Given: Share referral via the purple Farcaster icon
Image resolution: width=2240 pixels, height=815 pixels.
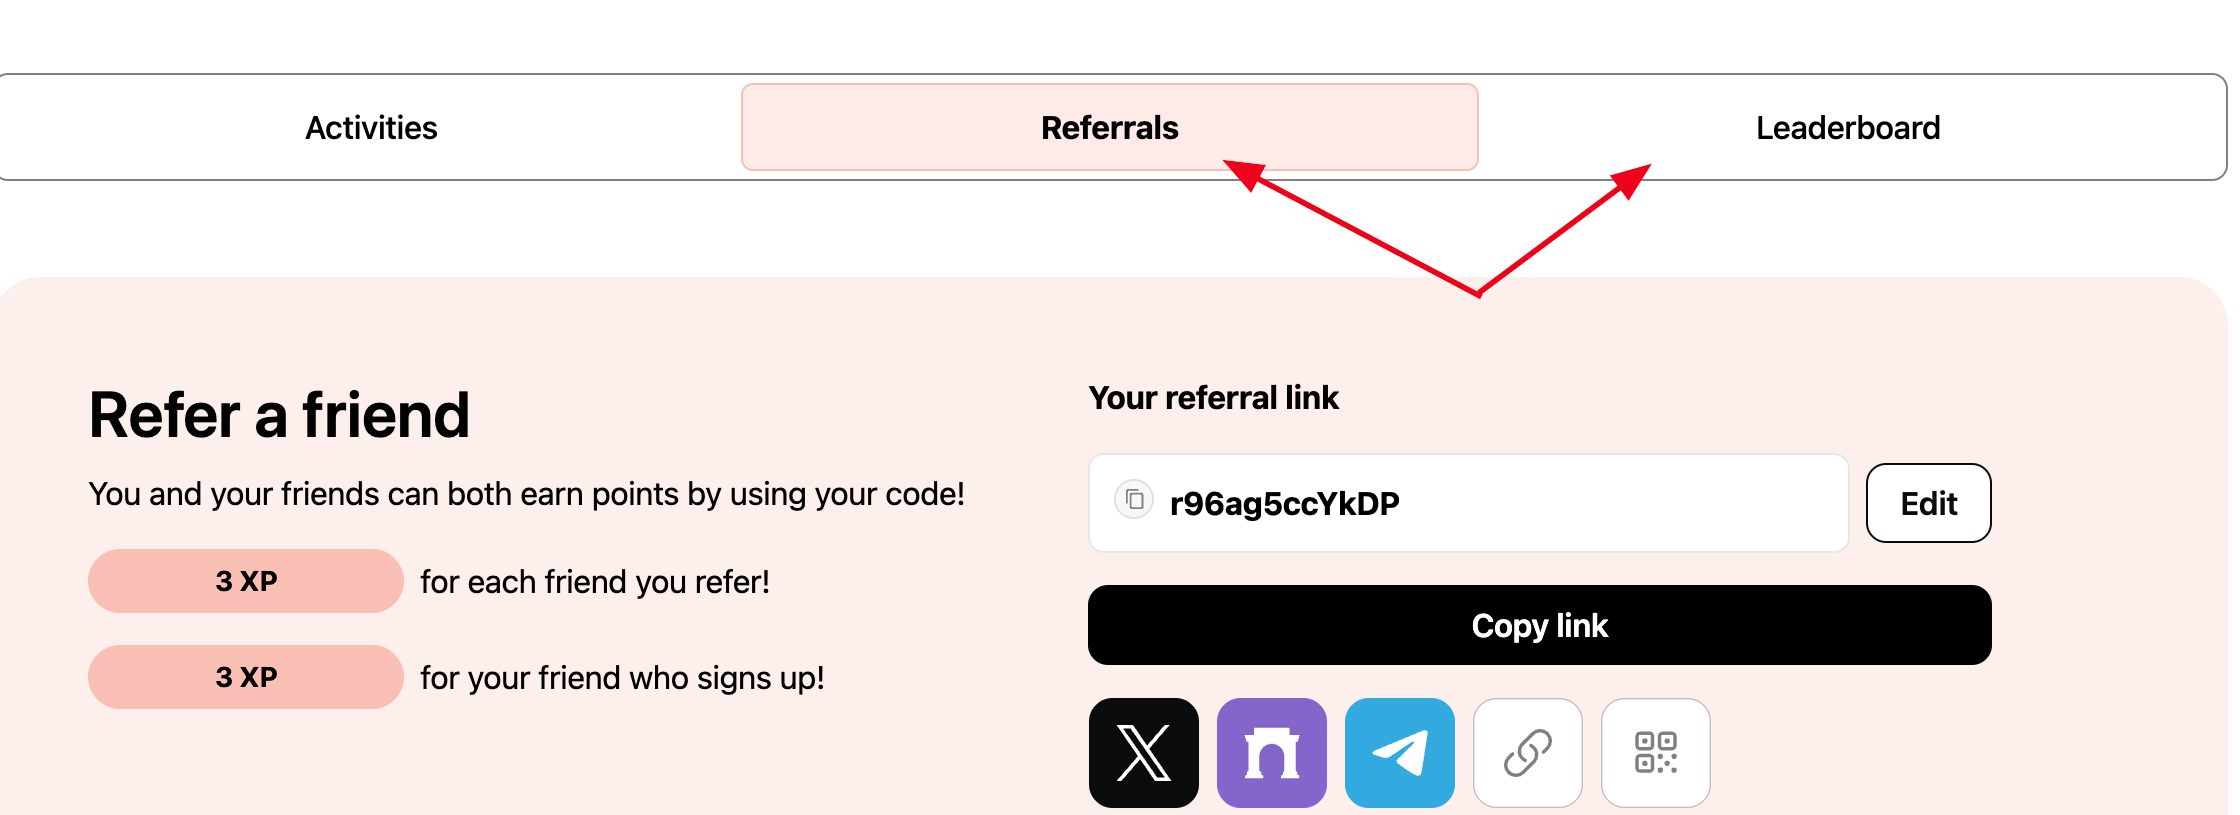Looking at the screenshot, I should (1271, 753).
